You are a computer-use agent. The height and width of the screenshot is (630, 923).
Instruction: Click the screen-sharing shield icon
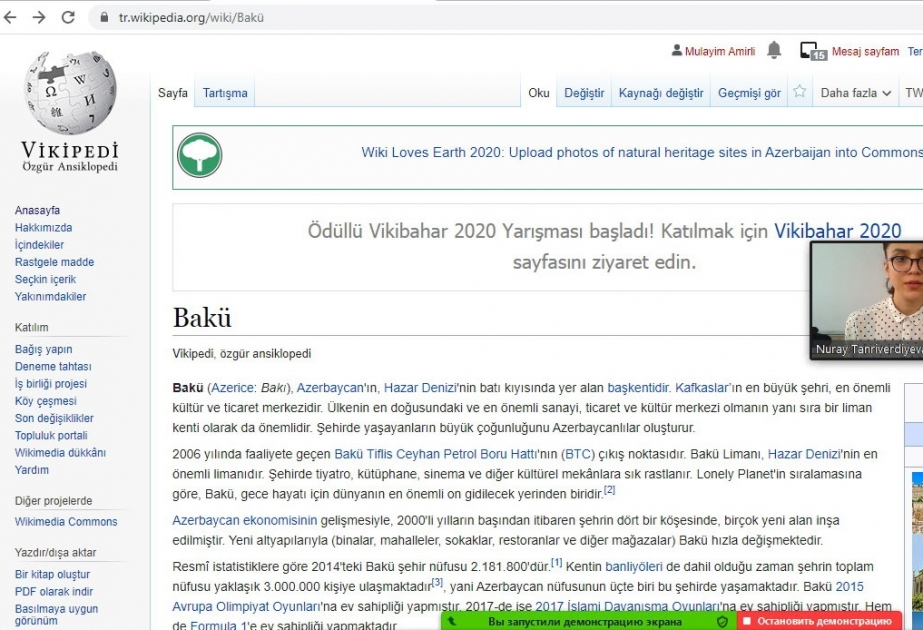pos(723,621)
